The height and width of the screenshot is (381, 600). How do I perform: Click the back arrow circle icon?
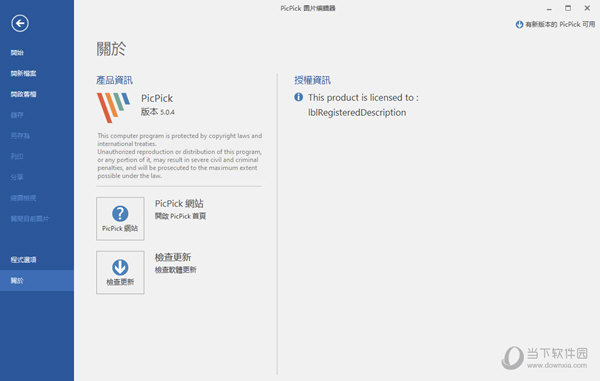point(20,23)
